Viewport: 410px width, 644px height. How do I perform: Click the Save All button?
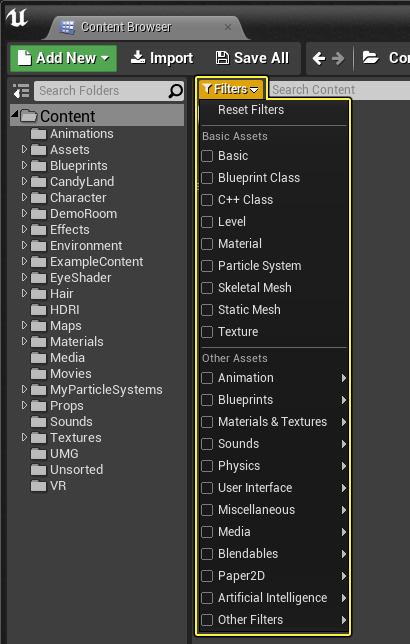point(252,58)
